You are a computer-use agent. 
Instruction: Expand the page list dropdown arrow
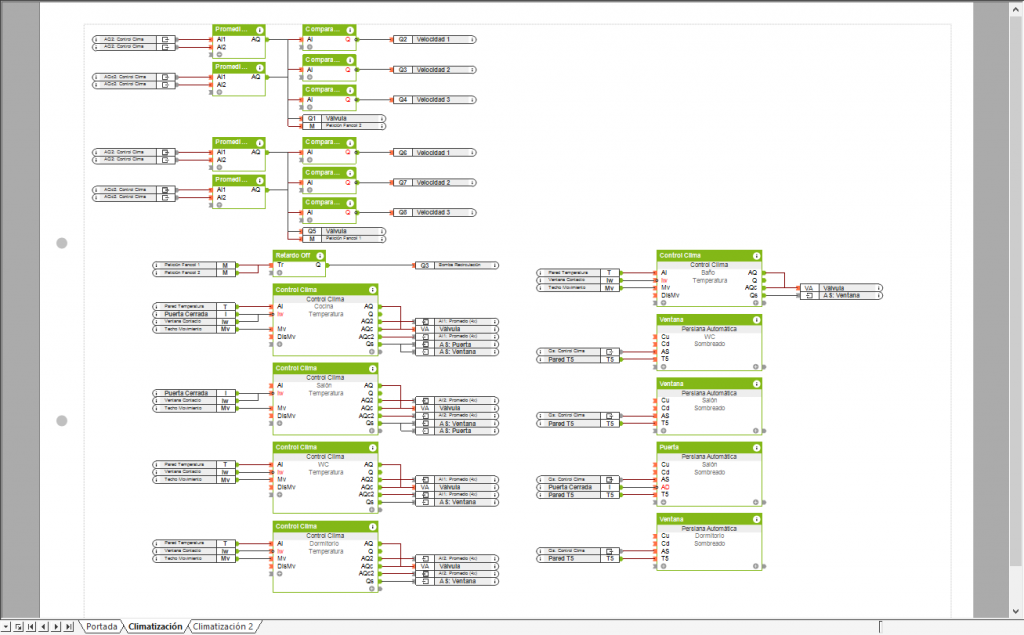point(6,627)
